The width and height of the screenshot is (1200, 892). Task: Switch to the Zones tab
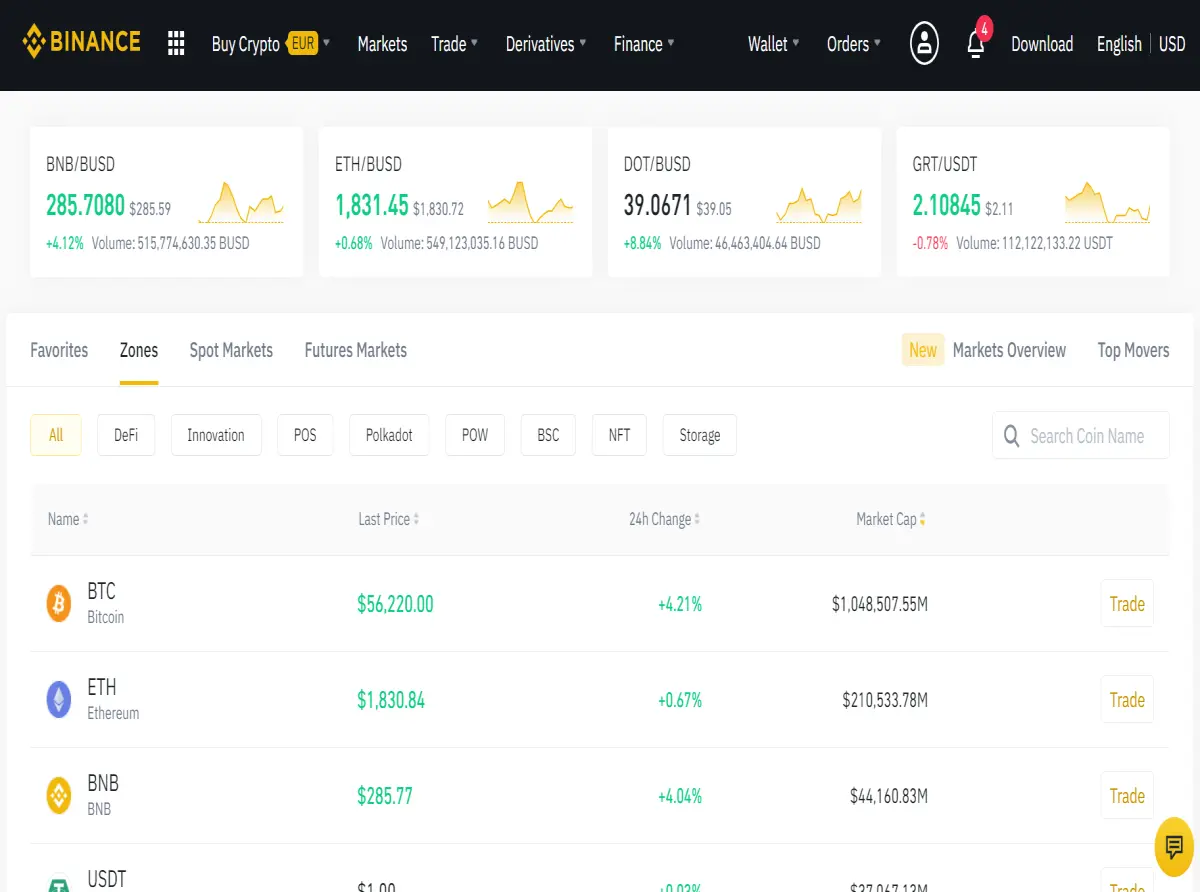tap(139, 350)
